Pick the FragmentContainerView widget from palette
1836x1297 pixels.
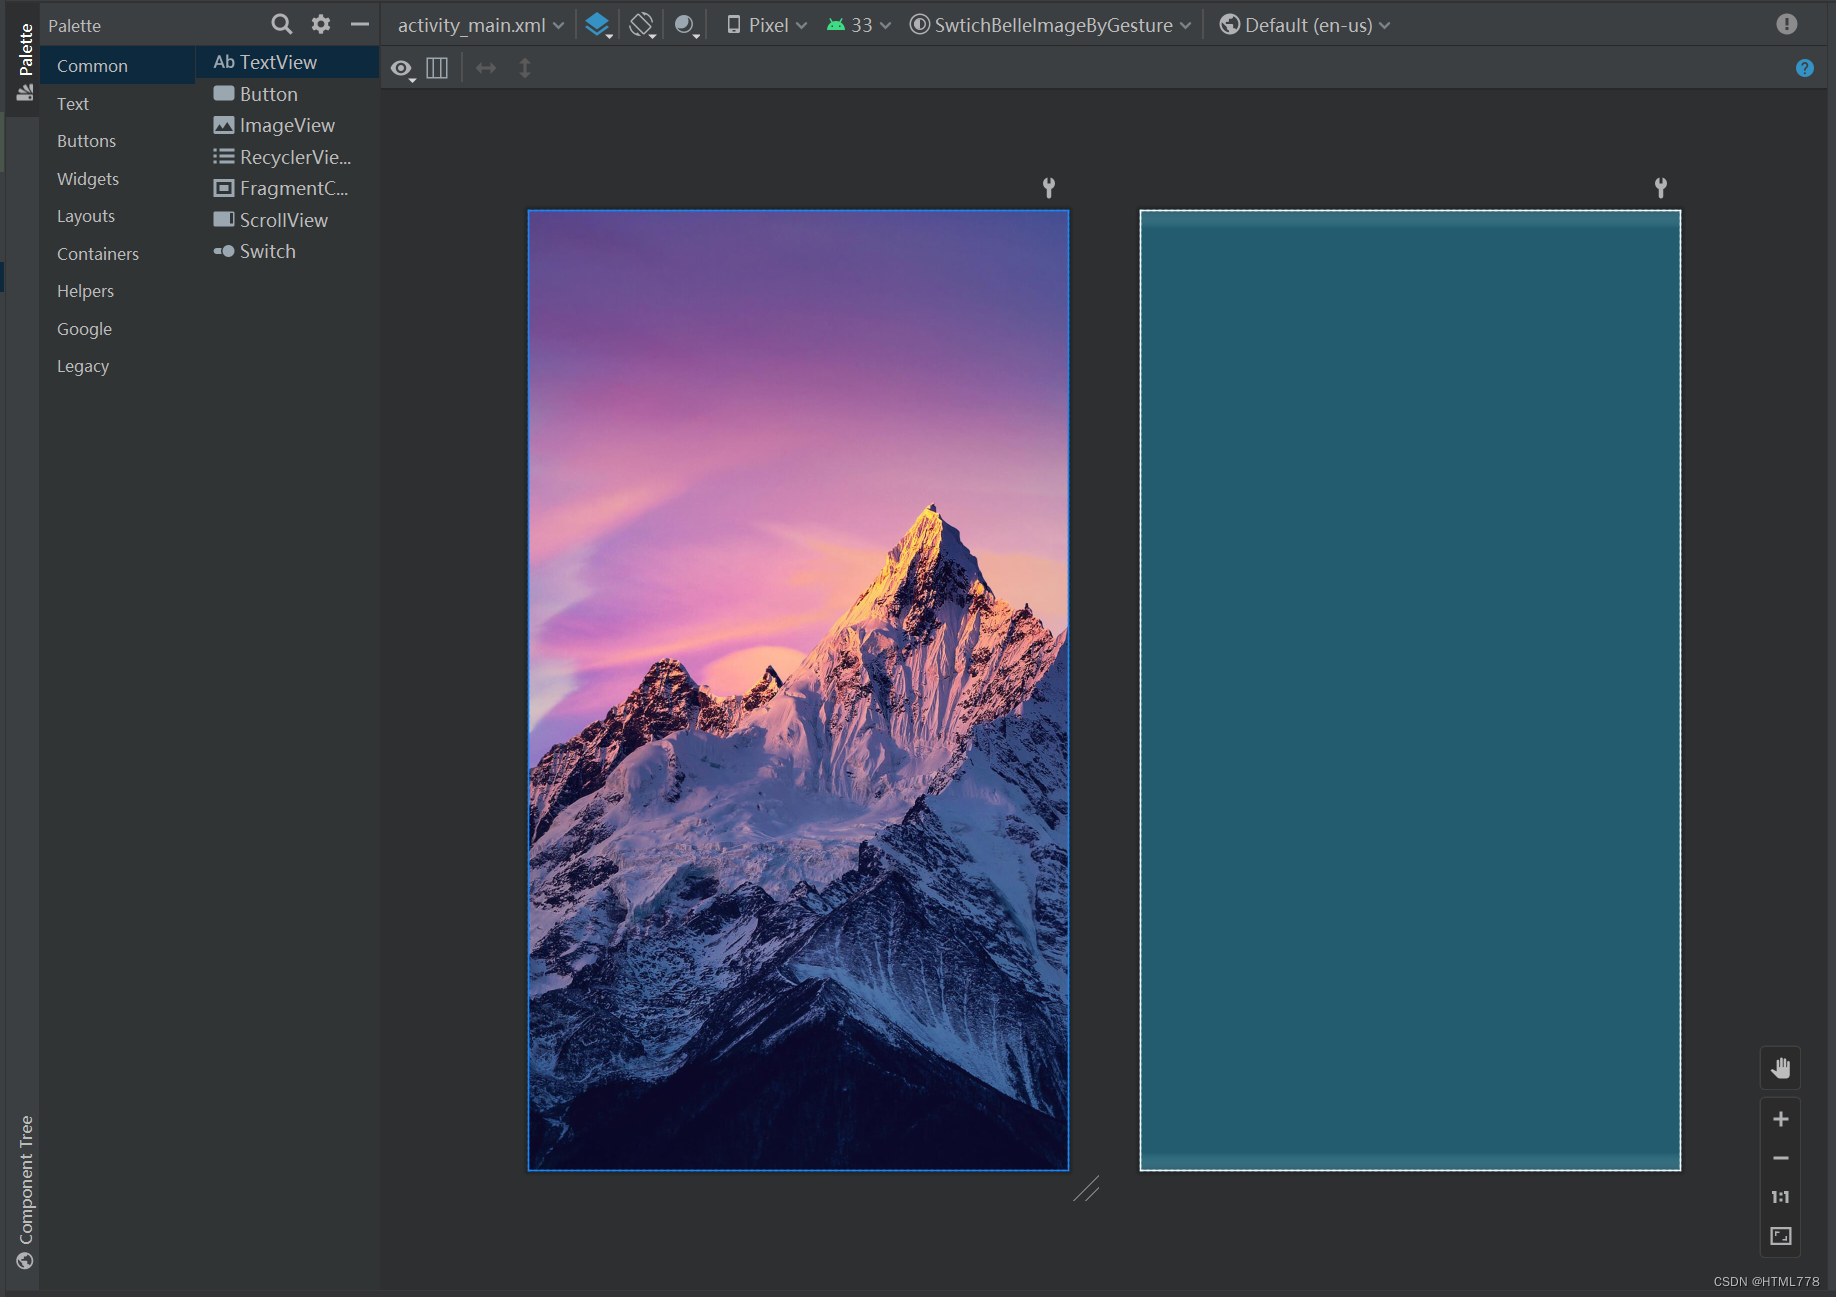coord(288,188)
